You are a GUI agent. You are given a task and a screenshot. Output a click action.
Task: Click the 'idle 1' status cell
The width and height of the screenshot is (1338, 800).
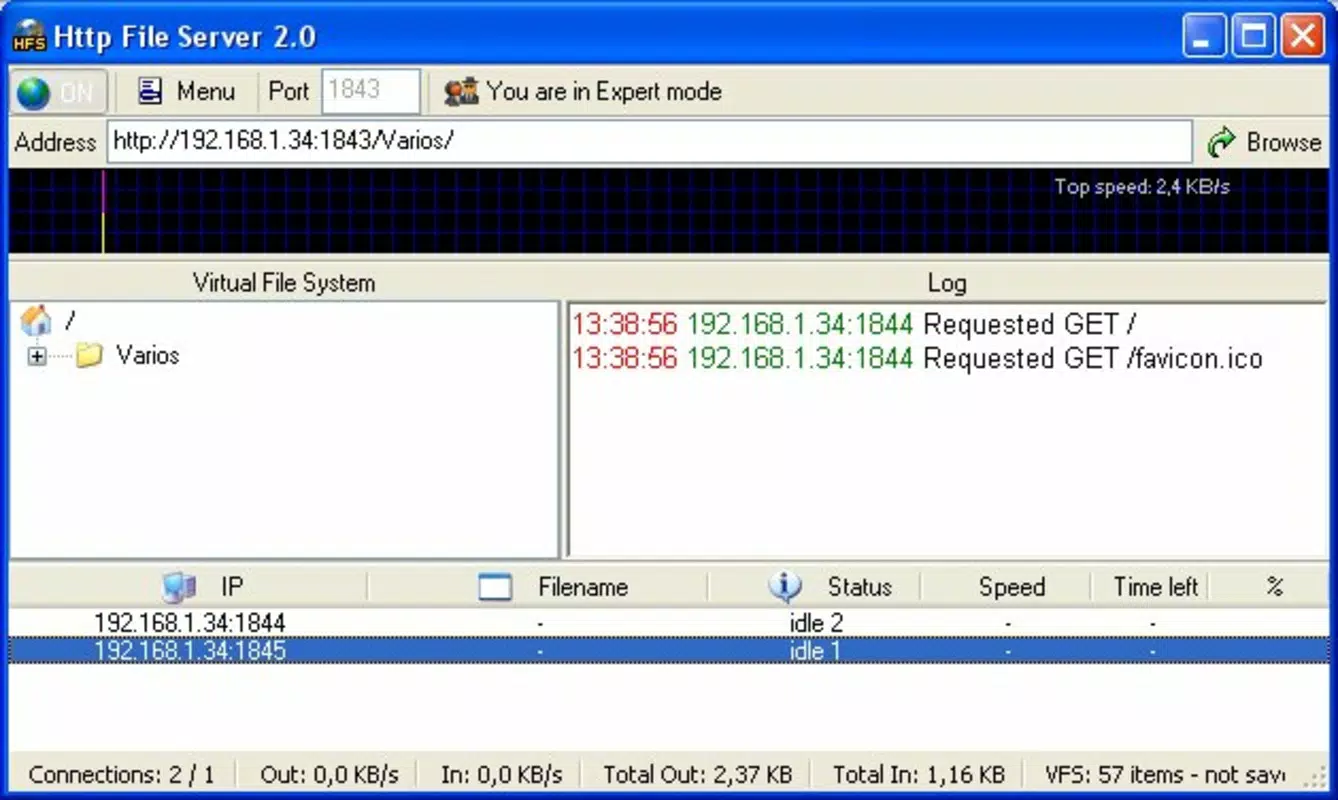point(815,651)
